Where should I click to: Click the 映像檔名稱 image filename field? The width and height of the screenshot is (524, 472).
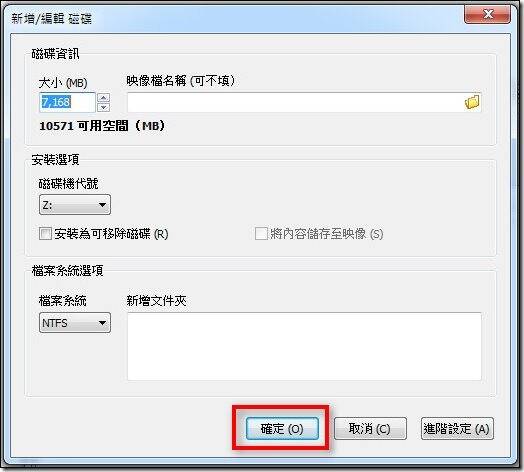coord(304,102)
